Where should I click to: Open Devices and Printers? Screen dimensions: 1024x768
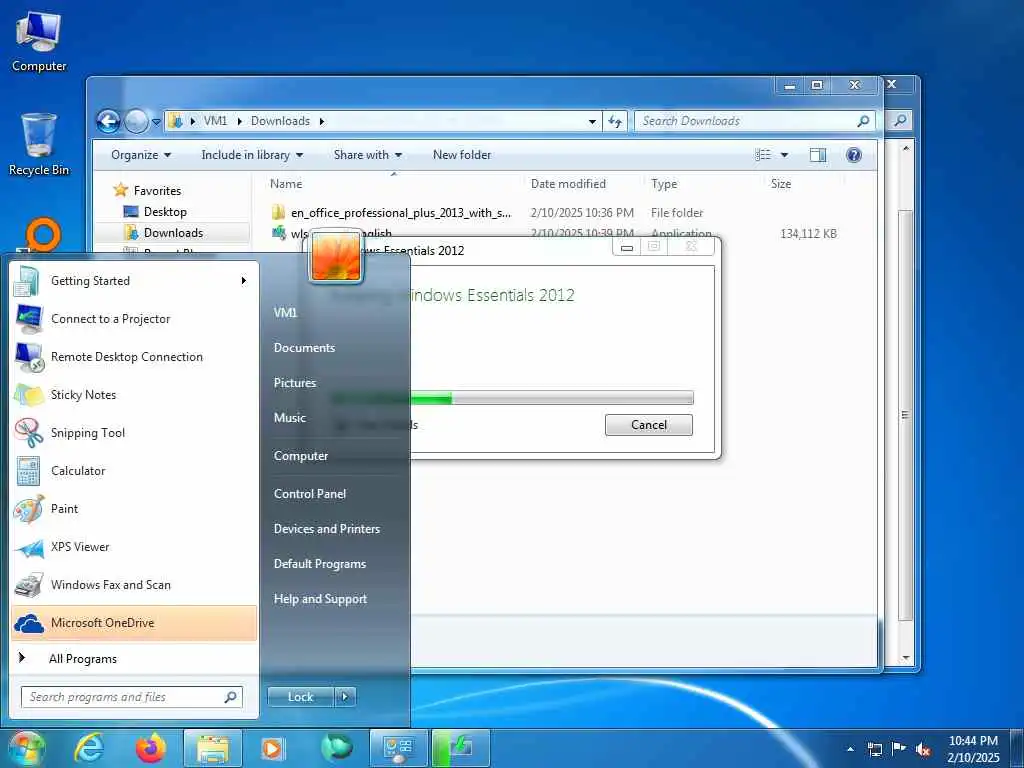click(x=327, y=528)
